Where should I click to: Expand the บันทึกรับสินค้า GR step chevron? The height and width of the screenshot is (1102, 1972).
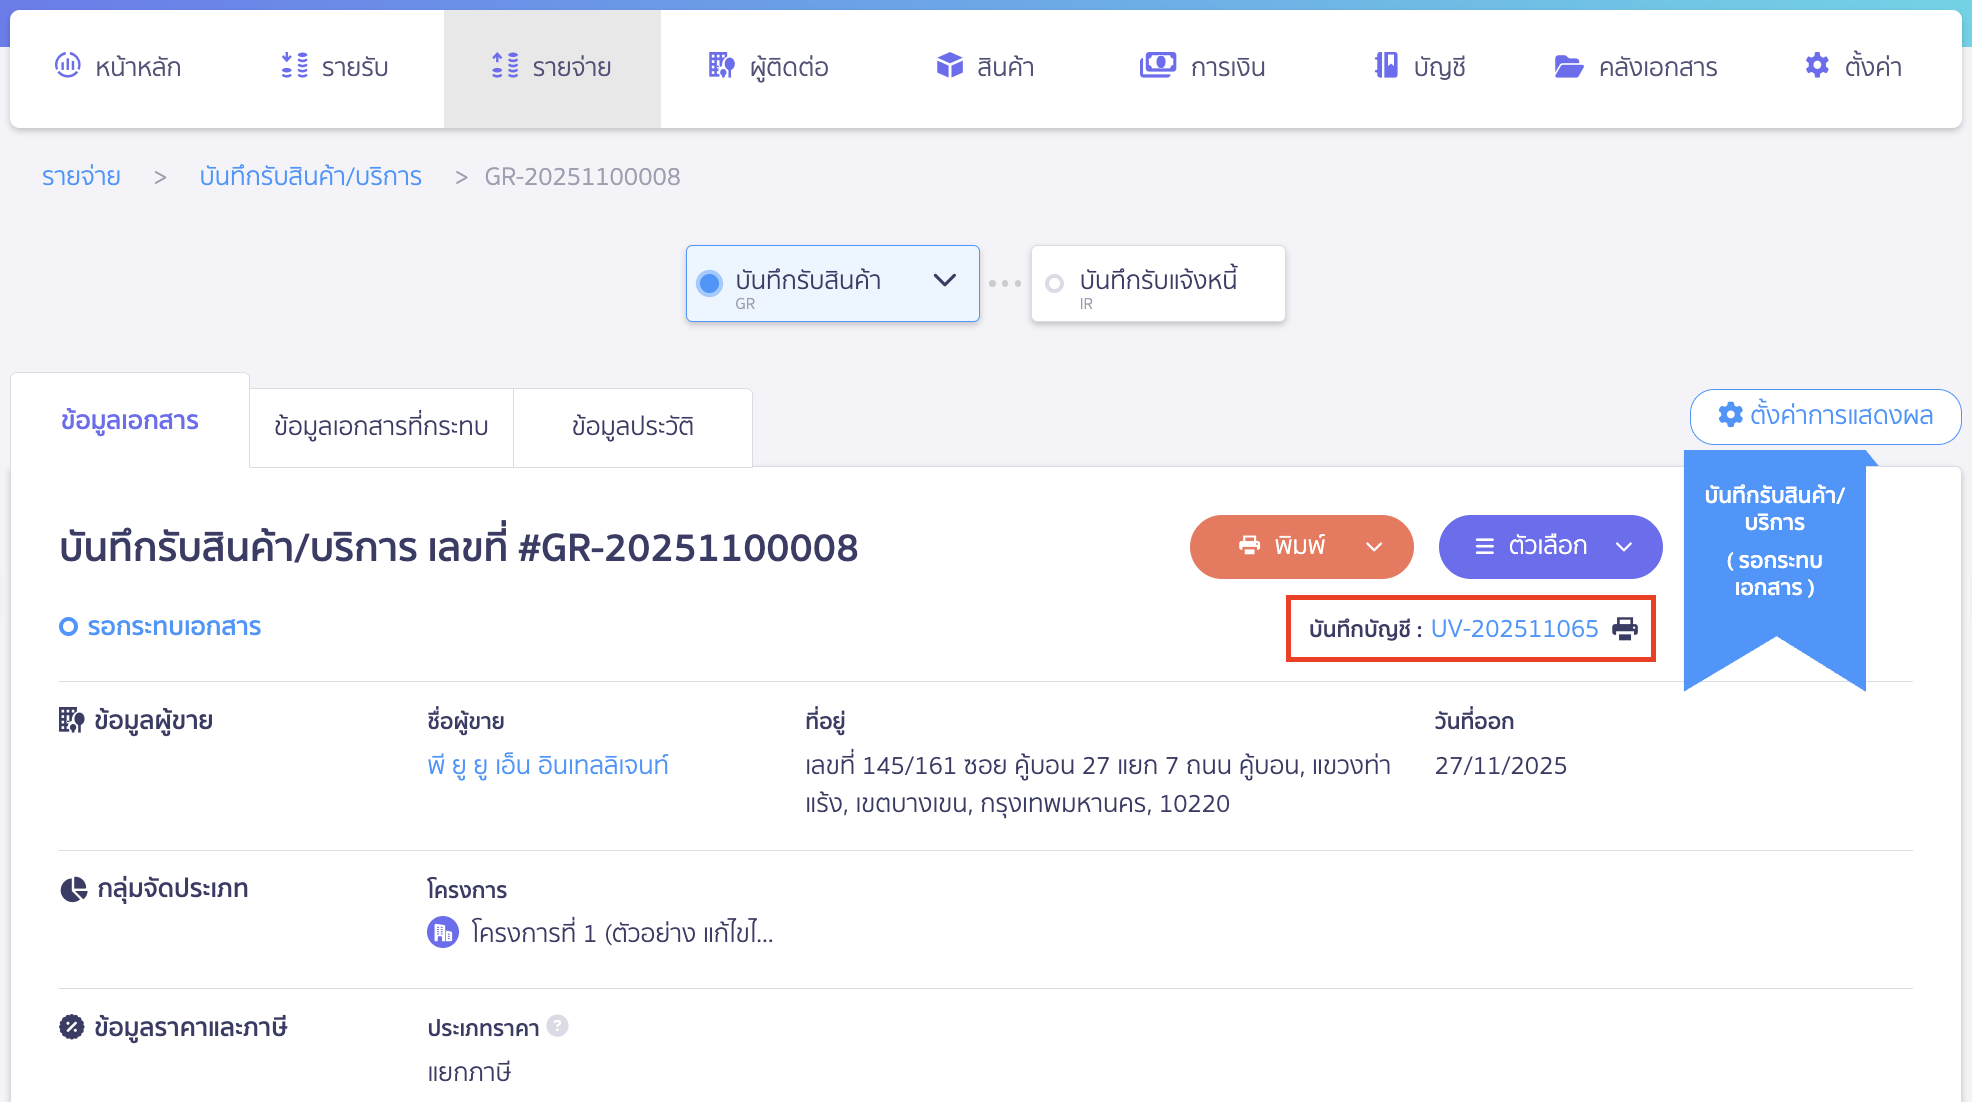tap(944, 281)
